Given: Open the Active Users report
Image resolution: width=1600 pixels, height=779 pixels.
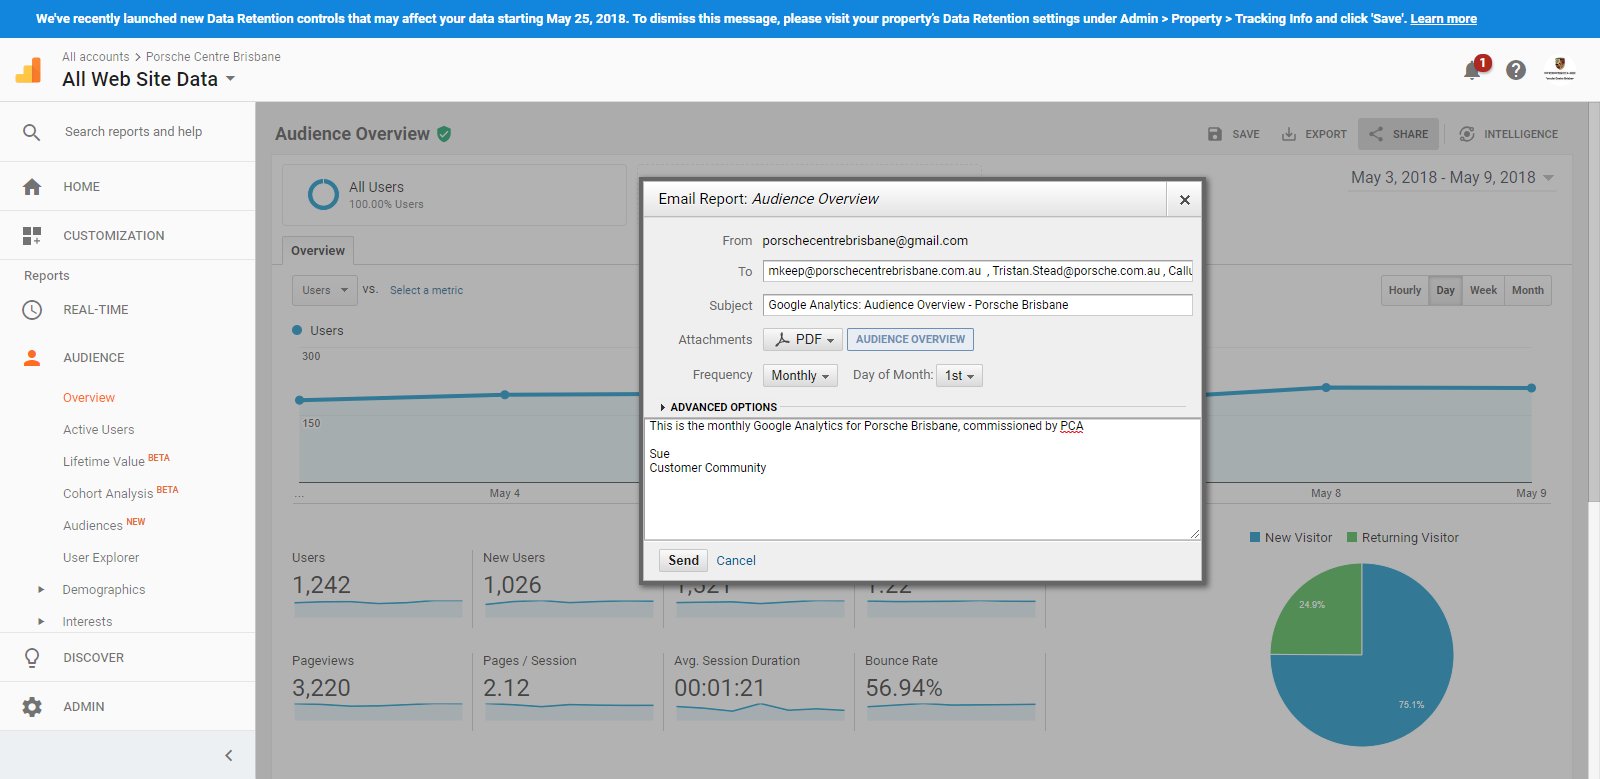Looking at the screenshot, I should click(x=98, y=430).
